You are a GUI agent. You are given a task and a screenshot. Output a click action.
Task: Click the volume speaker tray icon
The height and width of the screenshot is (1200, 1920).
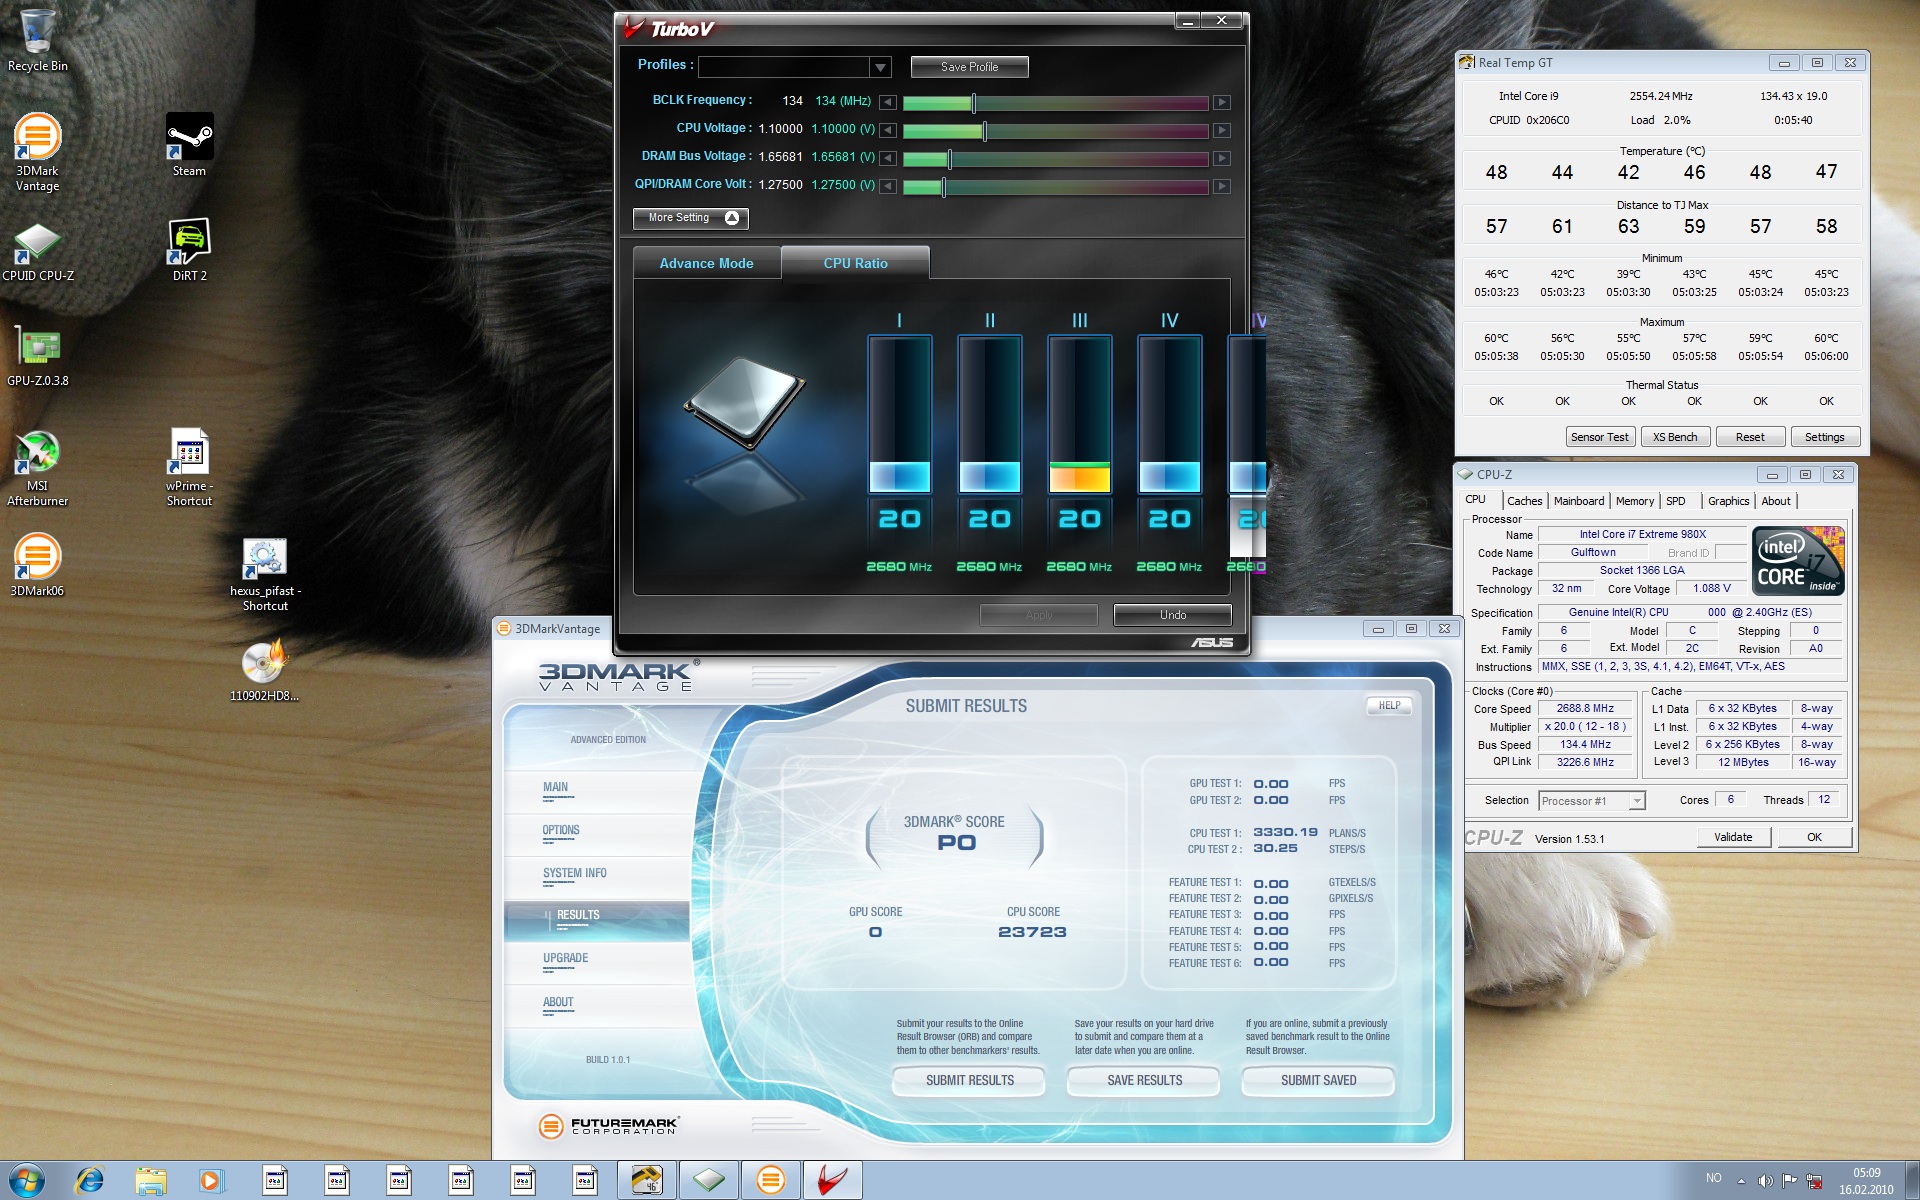click(1765, 1181)
